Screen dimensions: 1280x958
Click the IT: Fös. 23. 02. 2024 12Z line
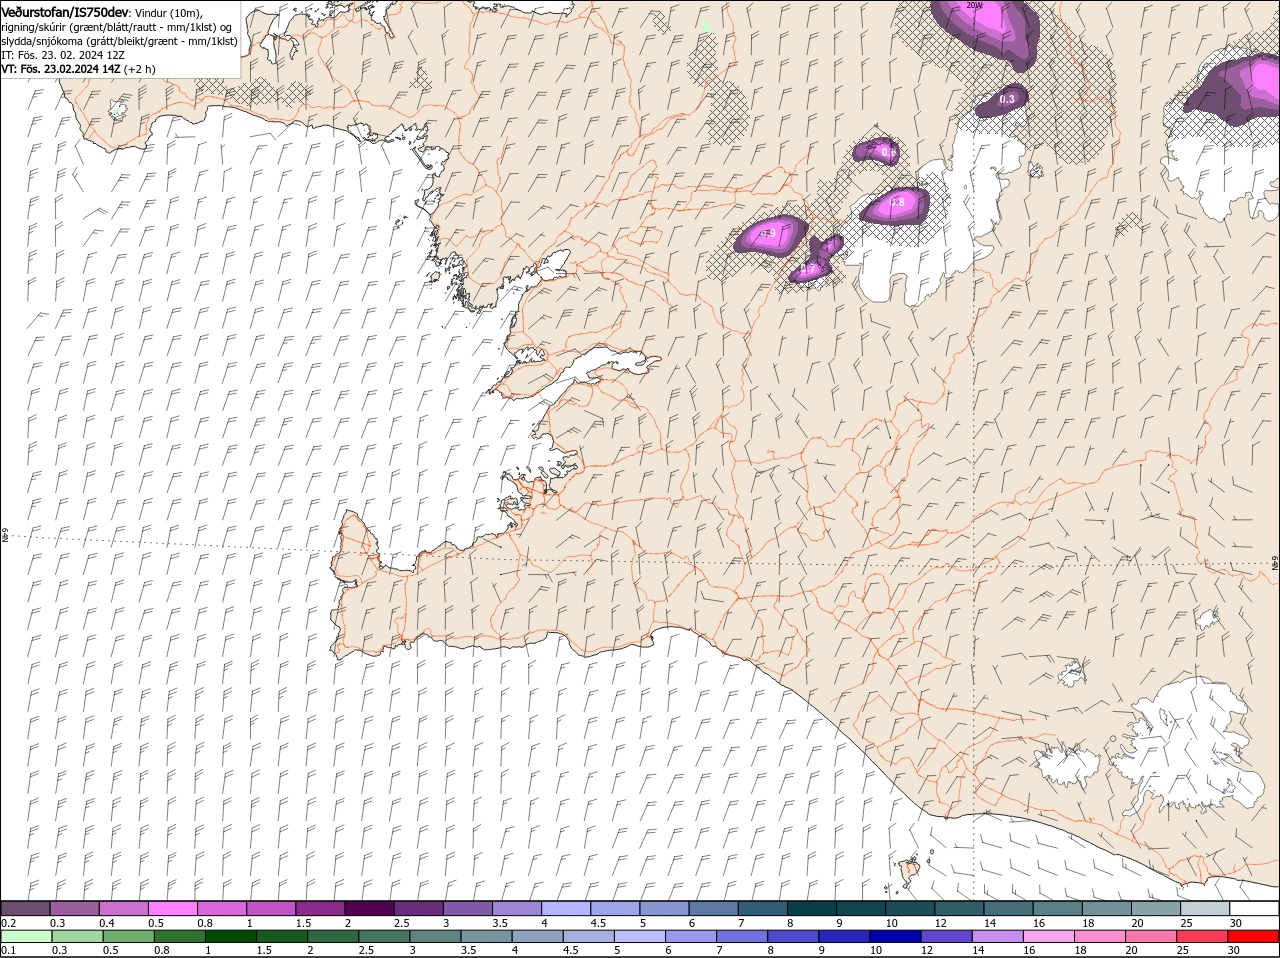[x=63, y=55]
